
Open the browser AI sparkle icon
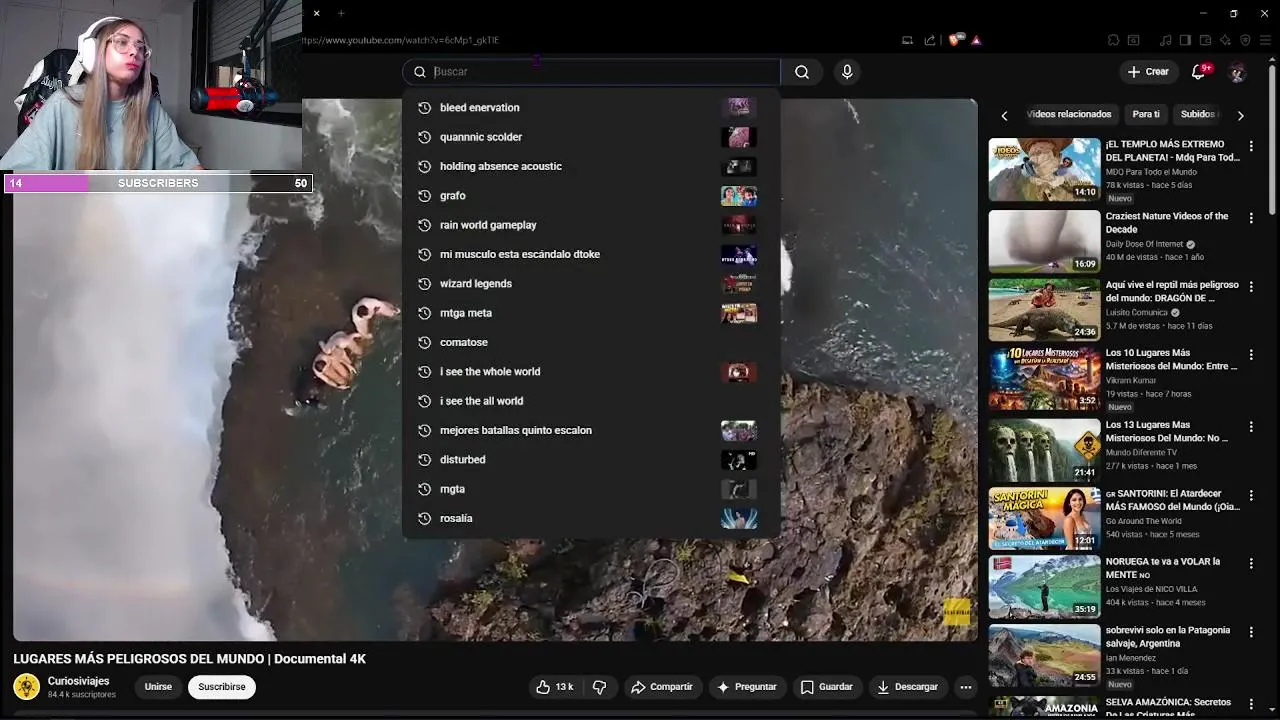(x=1225, y=40)
